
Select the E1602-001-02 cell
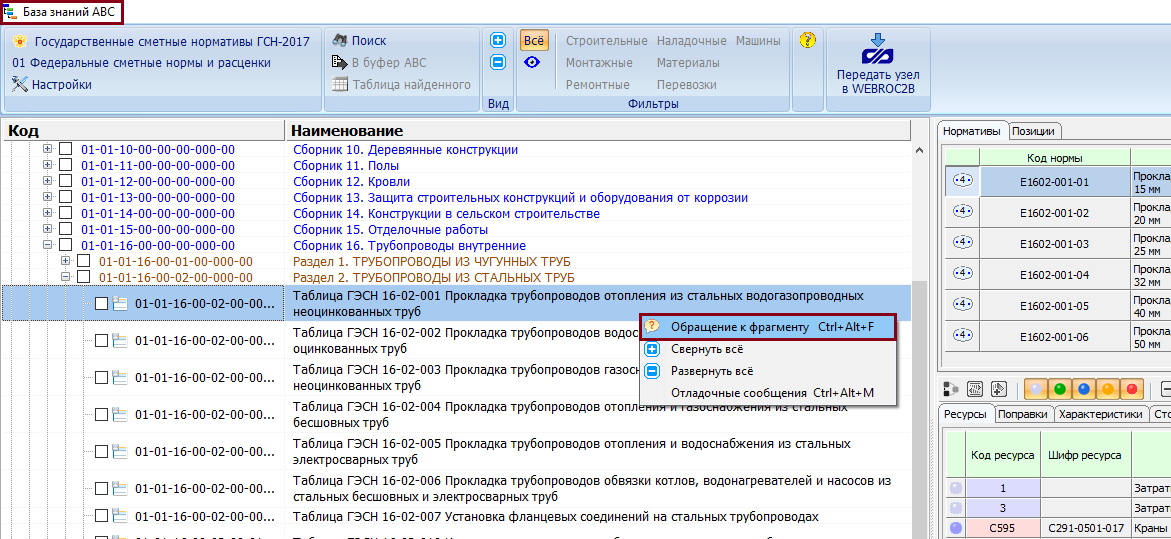[x=1054, y=213]
